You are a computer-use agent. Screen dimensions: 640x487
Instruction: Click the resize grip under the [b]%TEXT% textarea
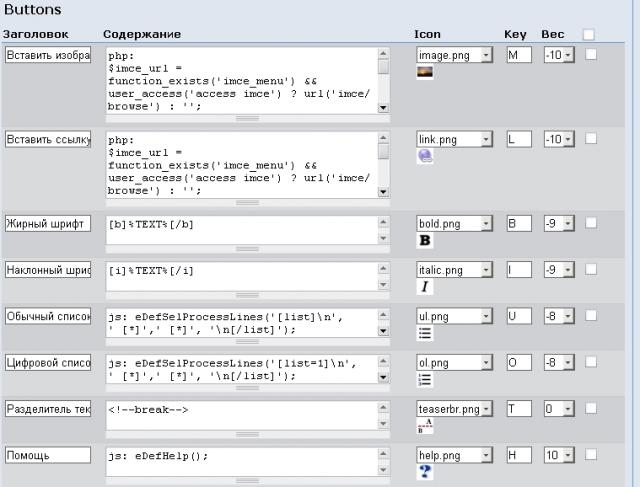pyautogui.click(x=247, y=249)
